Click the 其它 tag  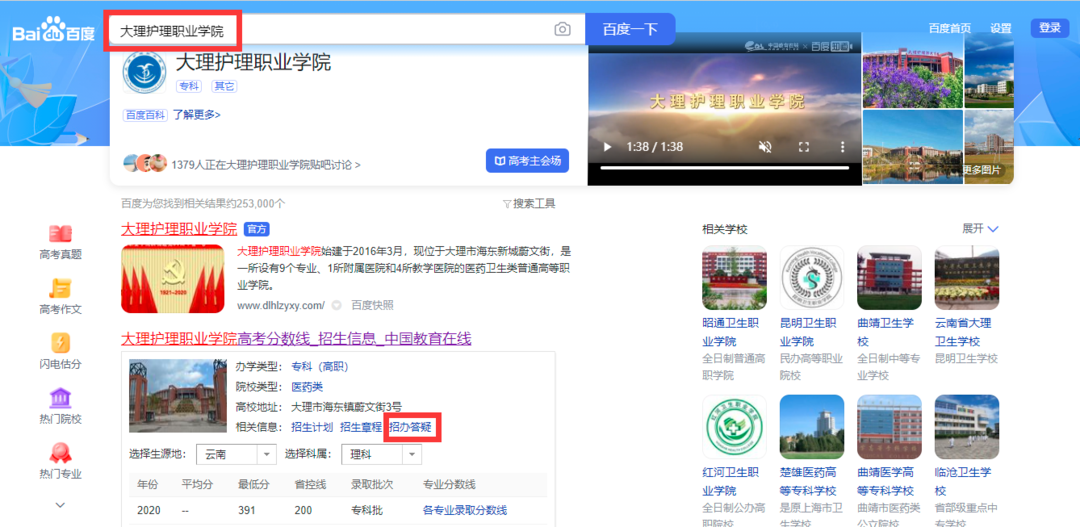224,86
